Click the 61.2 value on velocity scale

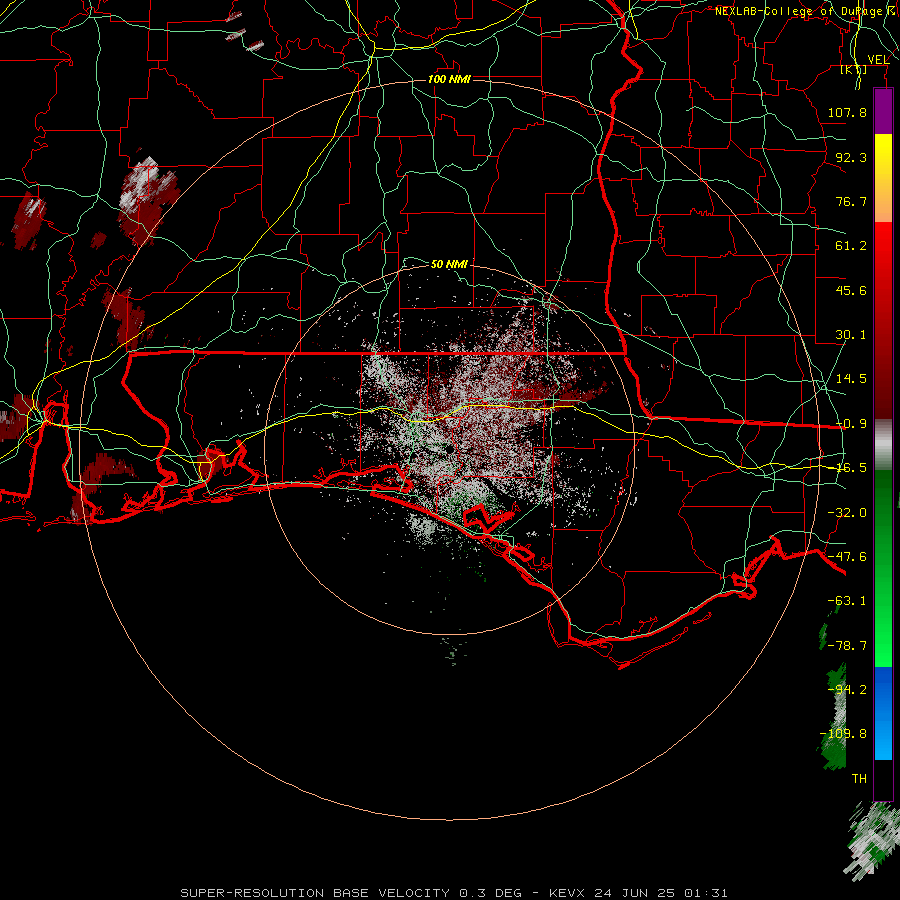pos(851,246)
